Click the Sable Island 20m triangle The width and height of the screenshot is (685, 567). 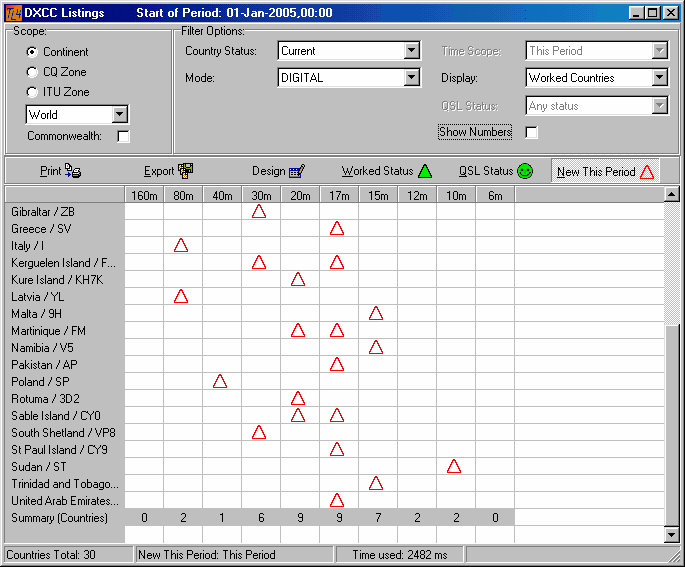tap(298, 415)
